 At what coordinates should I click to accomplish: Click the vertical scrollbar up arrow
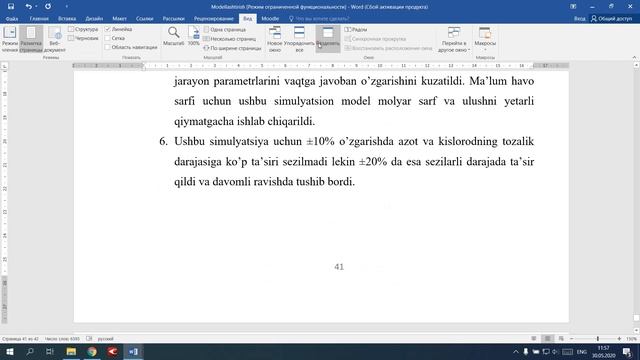click(x=636, y=65)
